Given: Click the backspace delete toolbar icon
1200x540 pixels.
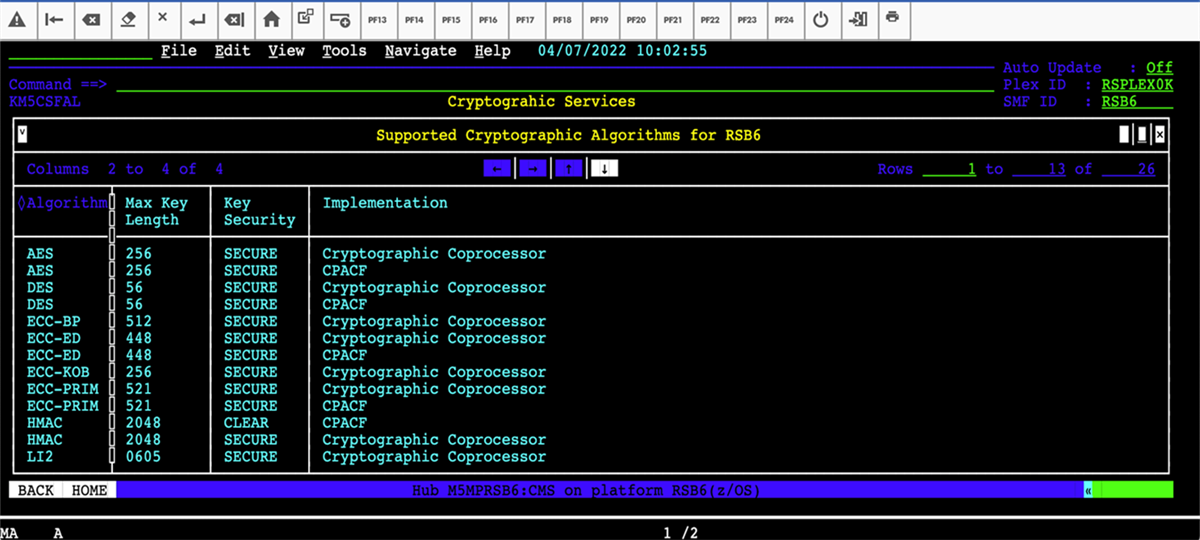Looking at the screenshot, I should [x=92, y=19].
